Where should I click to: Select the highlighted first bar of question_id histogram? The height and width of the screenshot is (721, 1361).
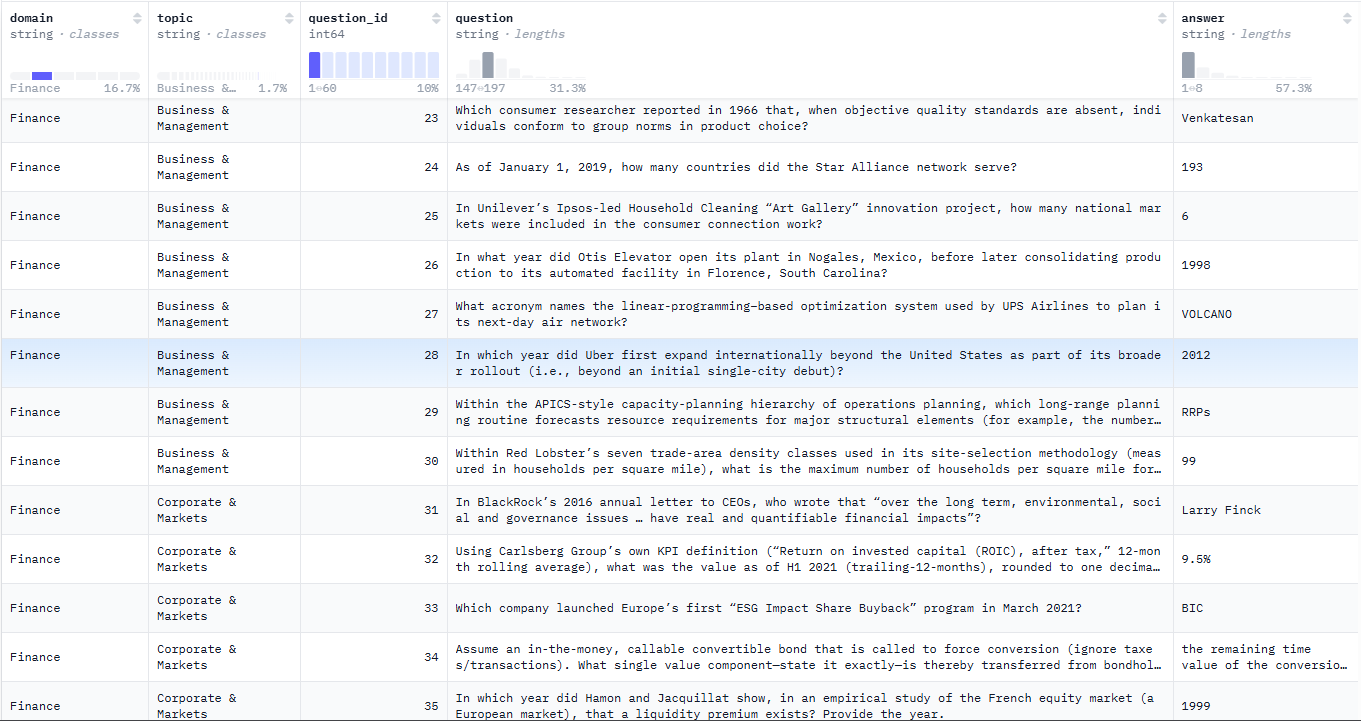[314, 65]
